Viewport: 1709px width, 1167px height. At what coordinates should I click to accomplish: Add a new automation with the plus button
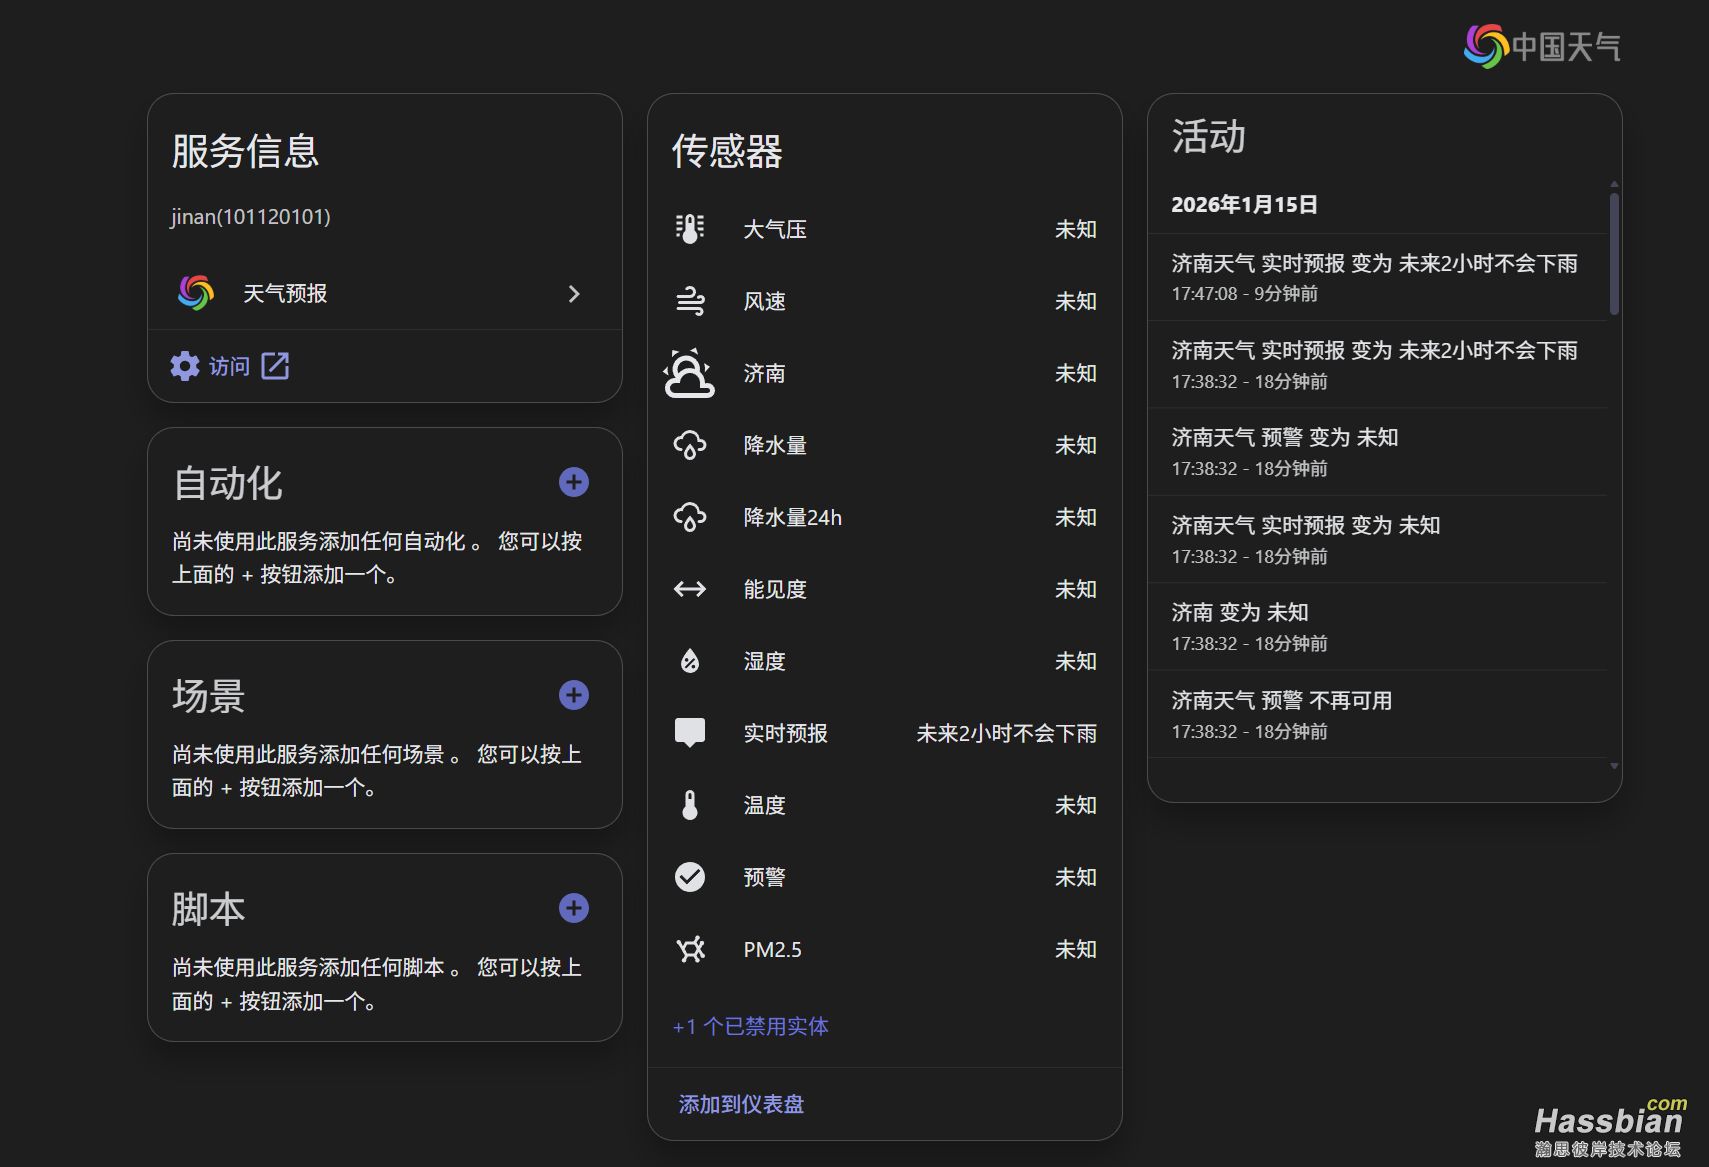(573, 482)
